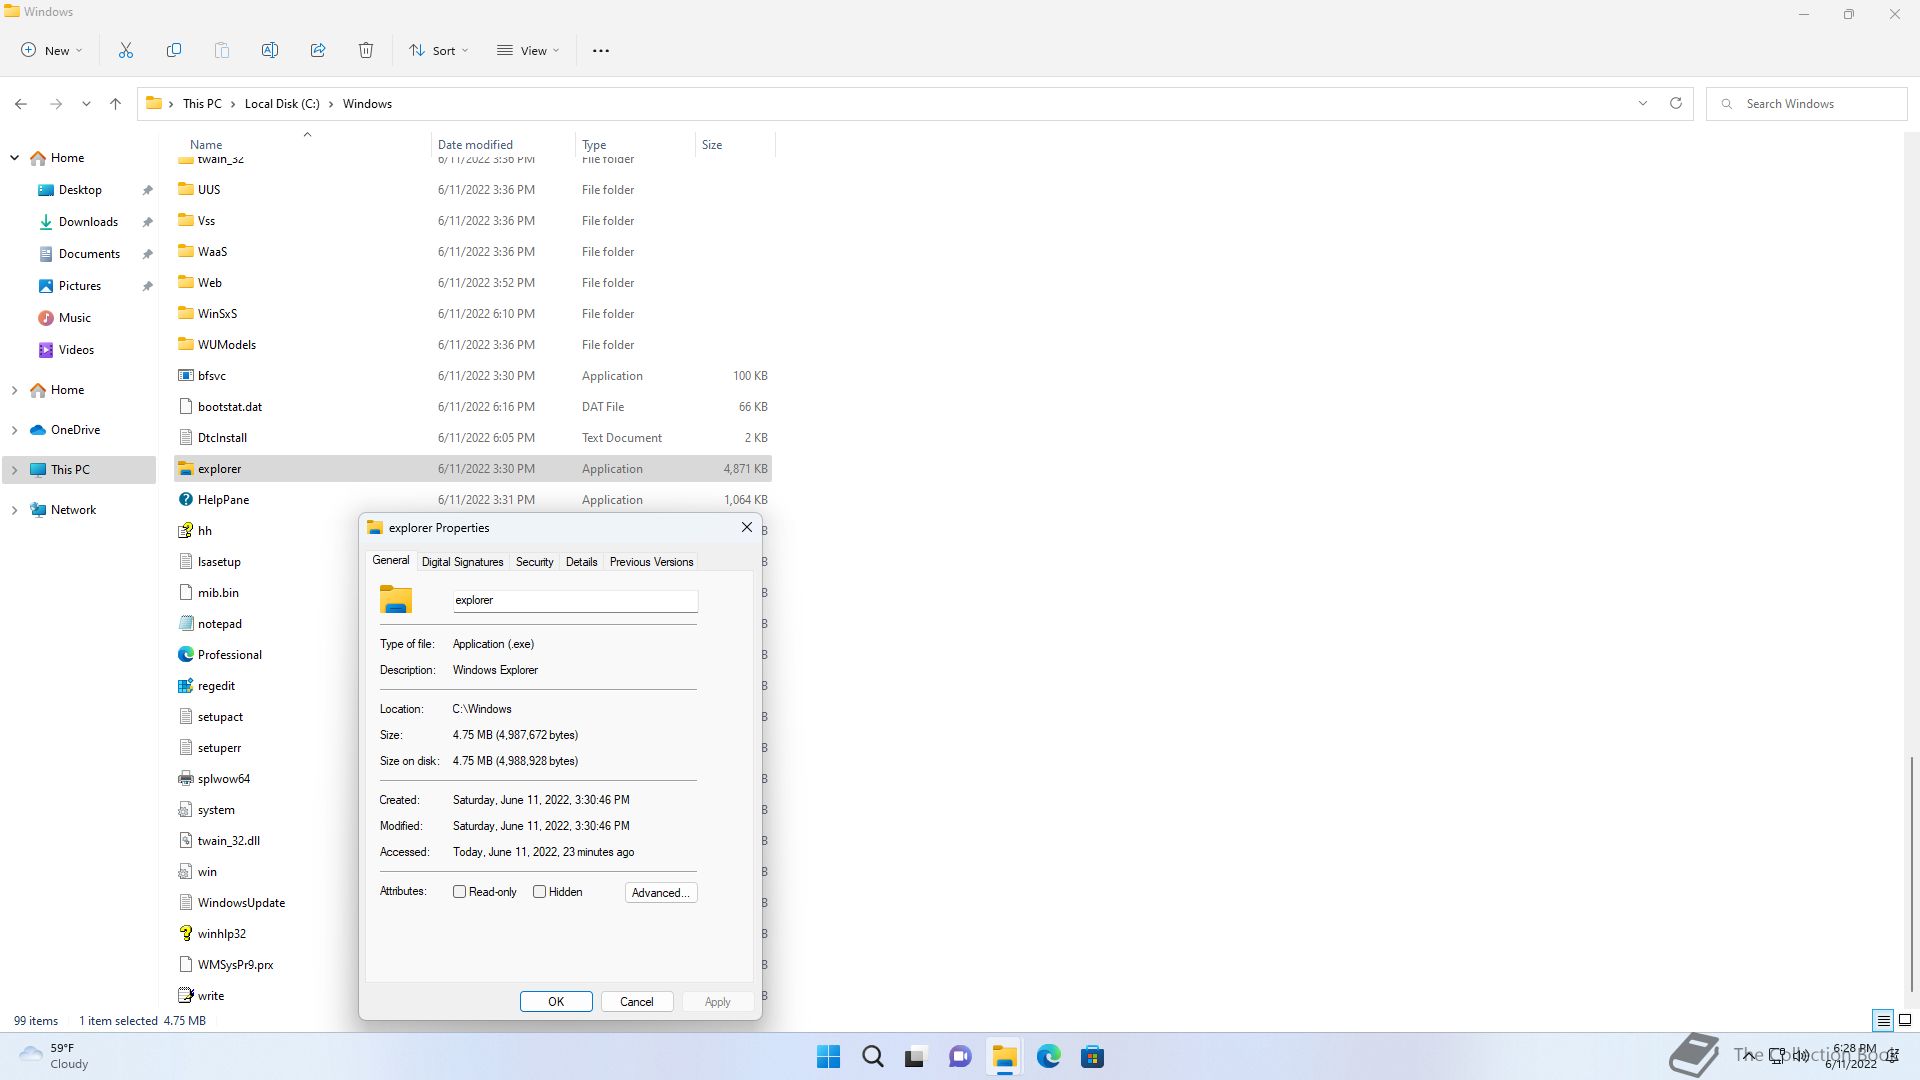Open Documents in navigation pane
This screenshot has width=1920, height=1080.
tap(89, 254)
